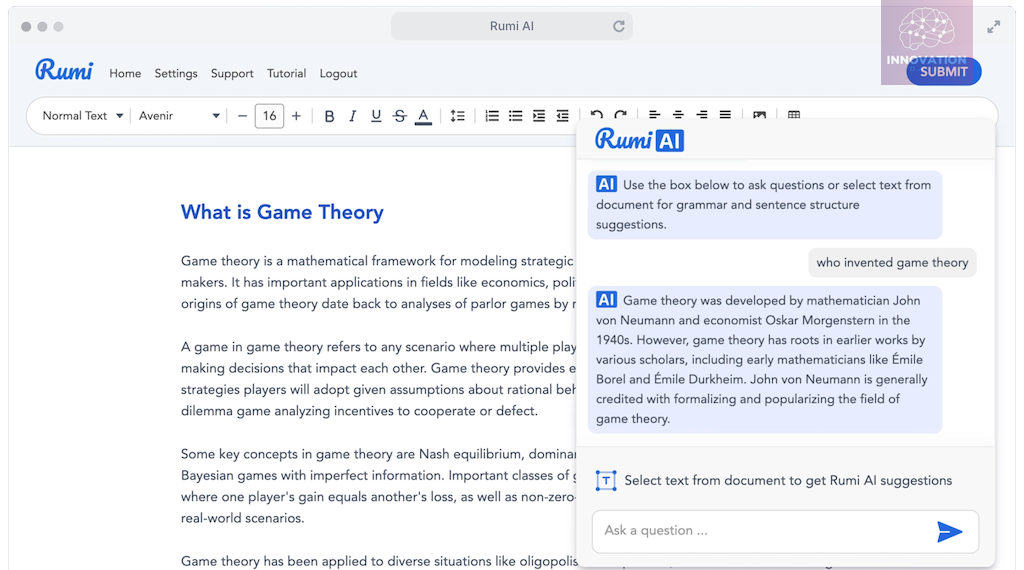Image resolution: width=1024 pixels, height=570 pixels.
Task: Decrease font size with minus button
Action: point(242,116)
